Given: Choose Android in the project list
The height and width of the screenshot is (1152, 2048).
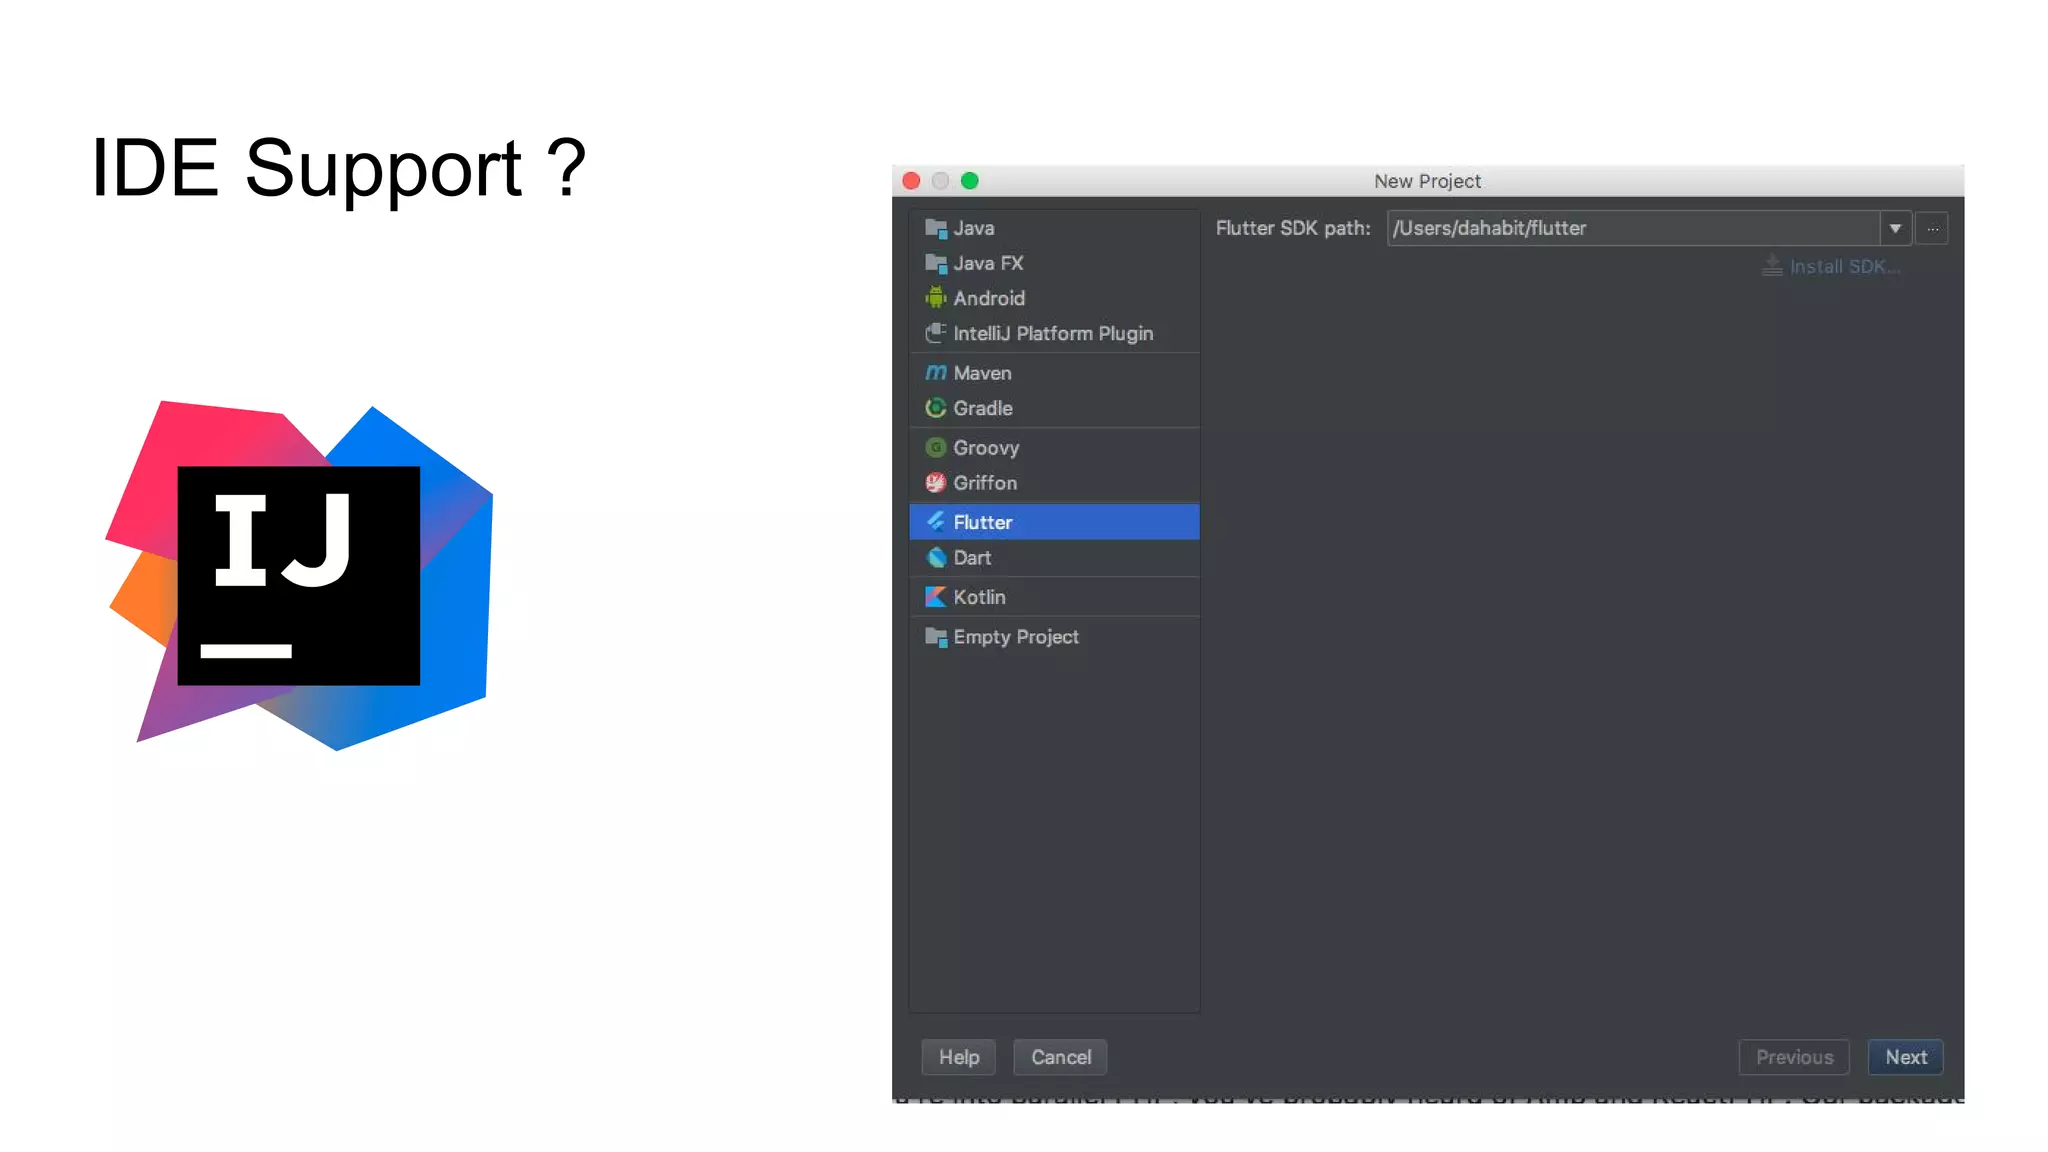Looking at the screenshot, I should pos(1054,298).
